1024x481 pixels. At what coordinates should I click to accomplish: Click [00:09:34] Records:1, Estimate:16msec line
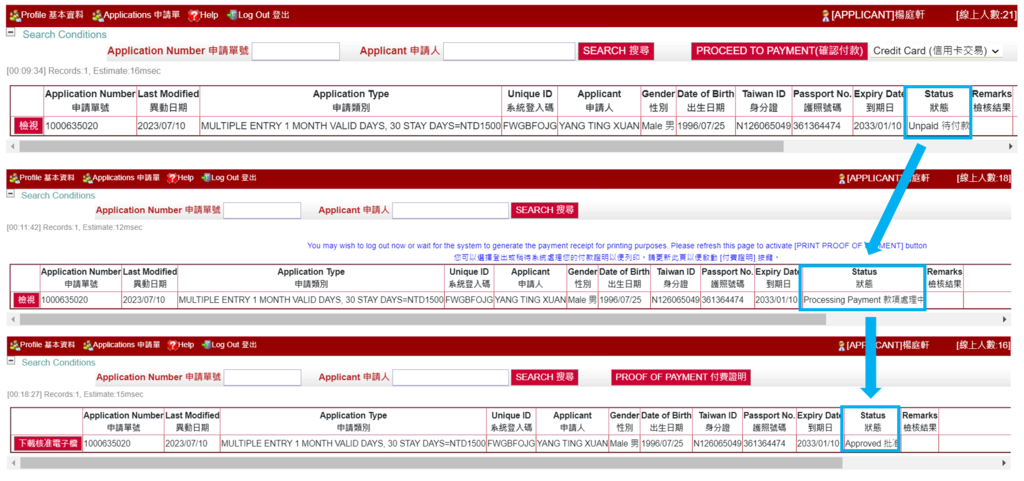(x=84, y=70)
